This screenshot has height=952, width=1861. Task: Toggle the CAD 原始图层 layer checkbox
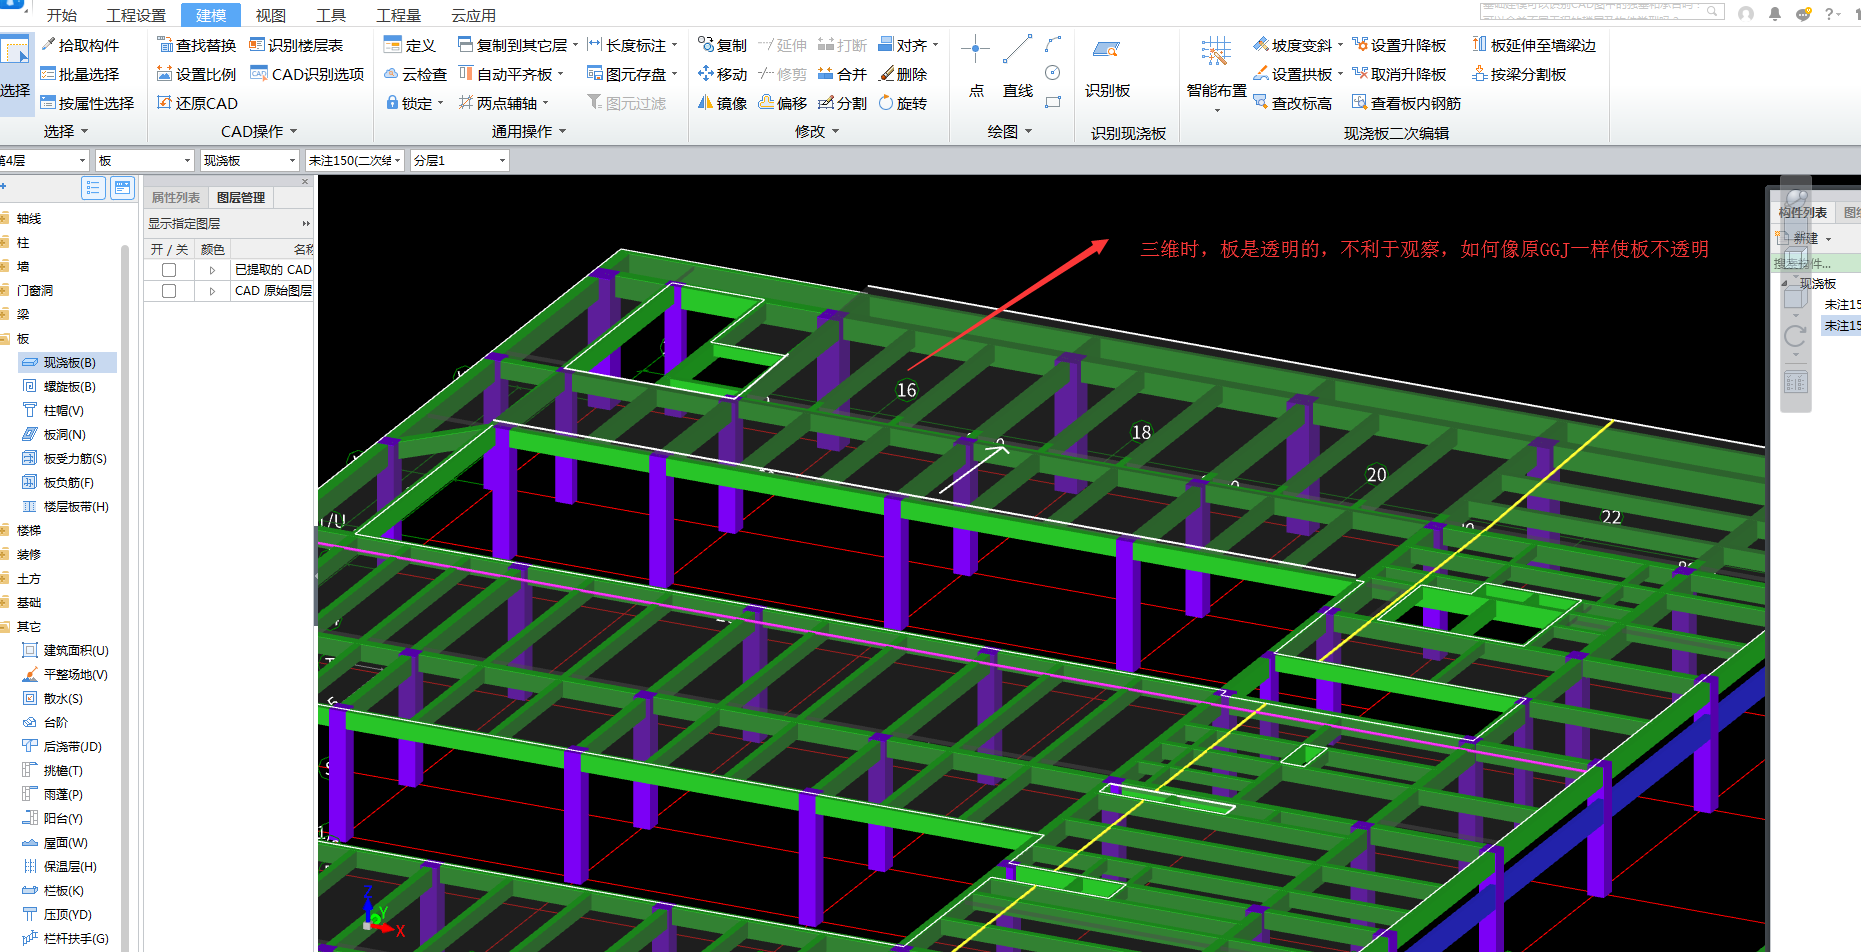tap(169, 291)
